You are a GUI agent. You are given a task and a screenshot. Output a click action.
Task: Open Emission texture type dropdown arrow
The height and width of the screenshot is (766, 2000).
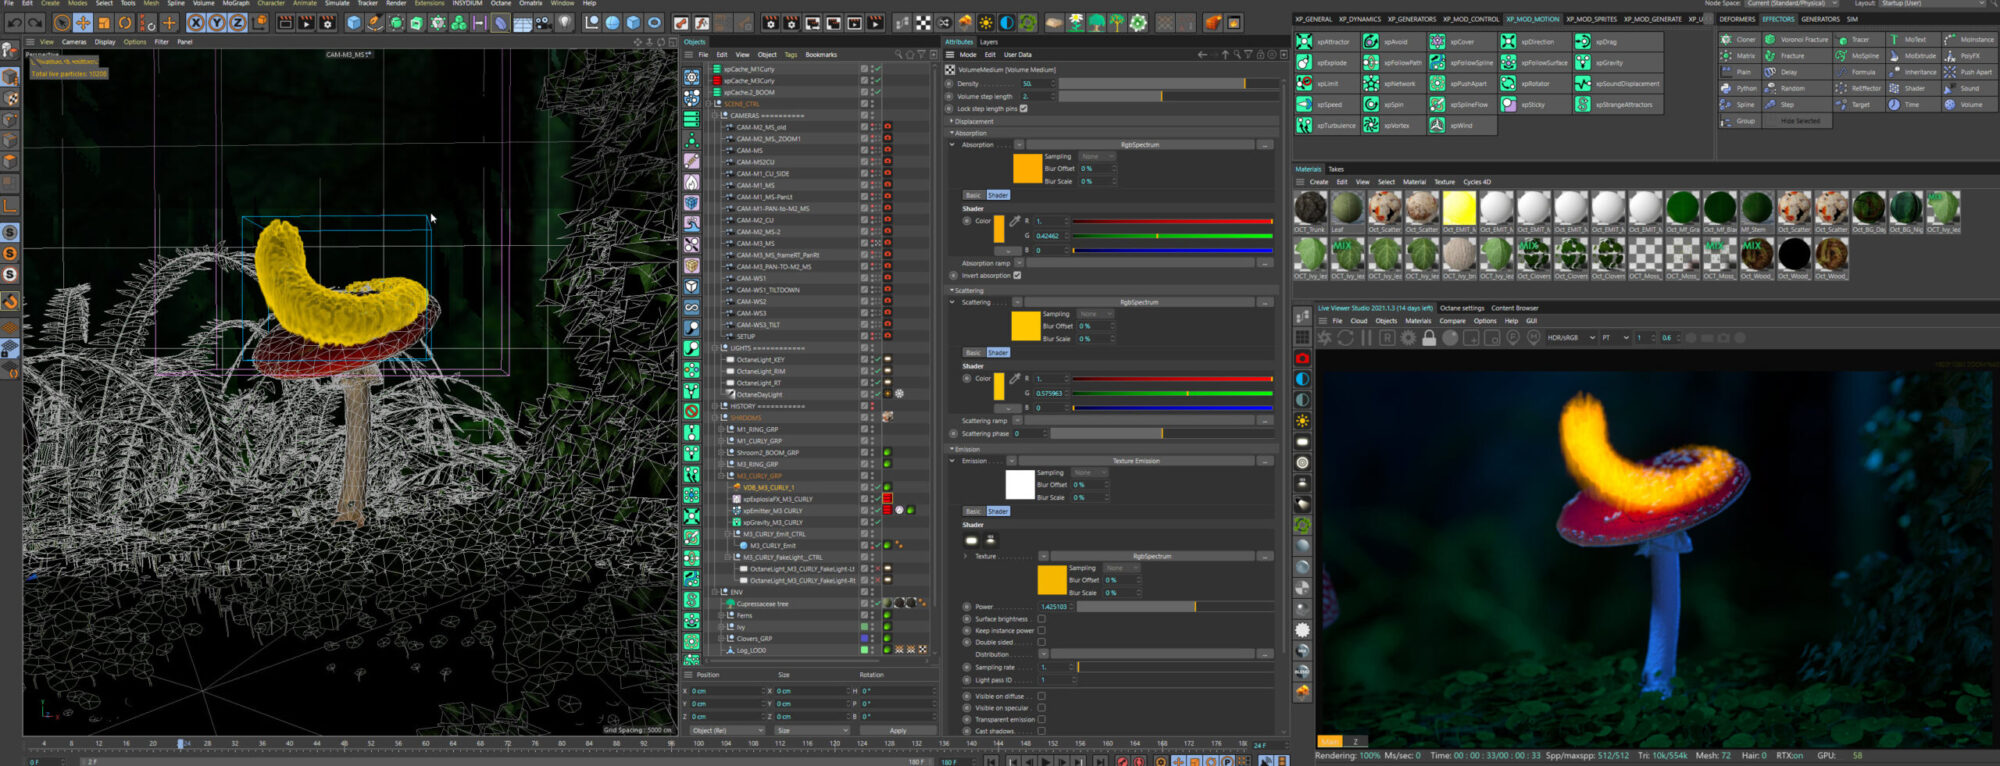tap(1012, 461)
